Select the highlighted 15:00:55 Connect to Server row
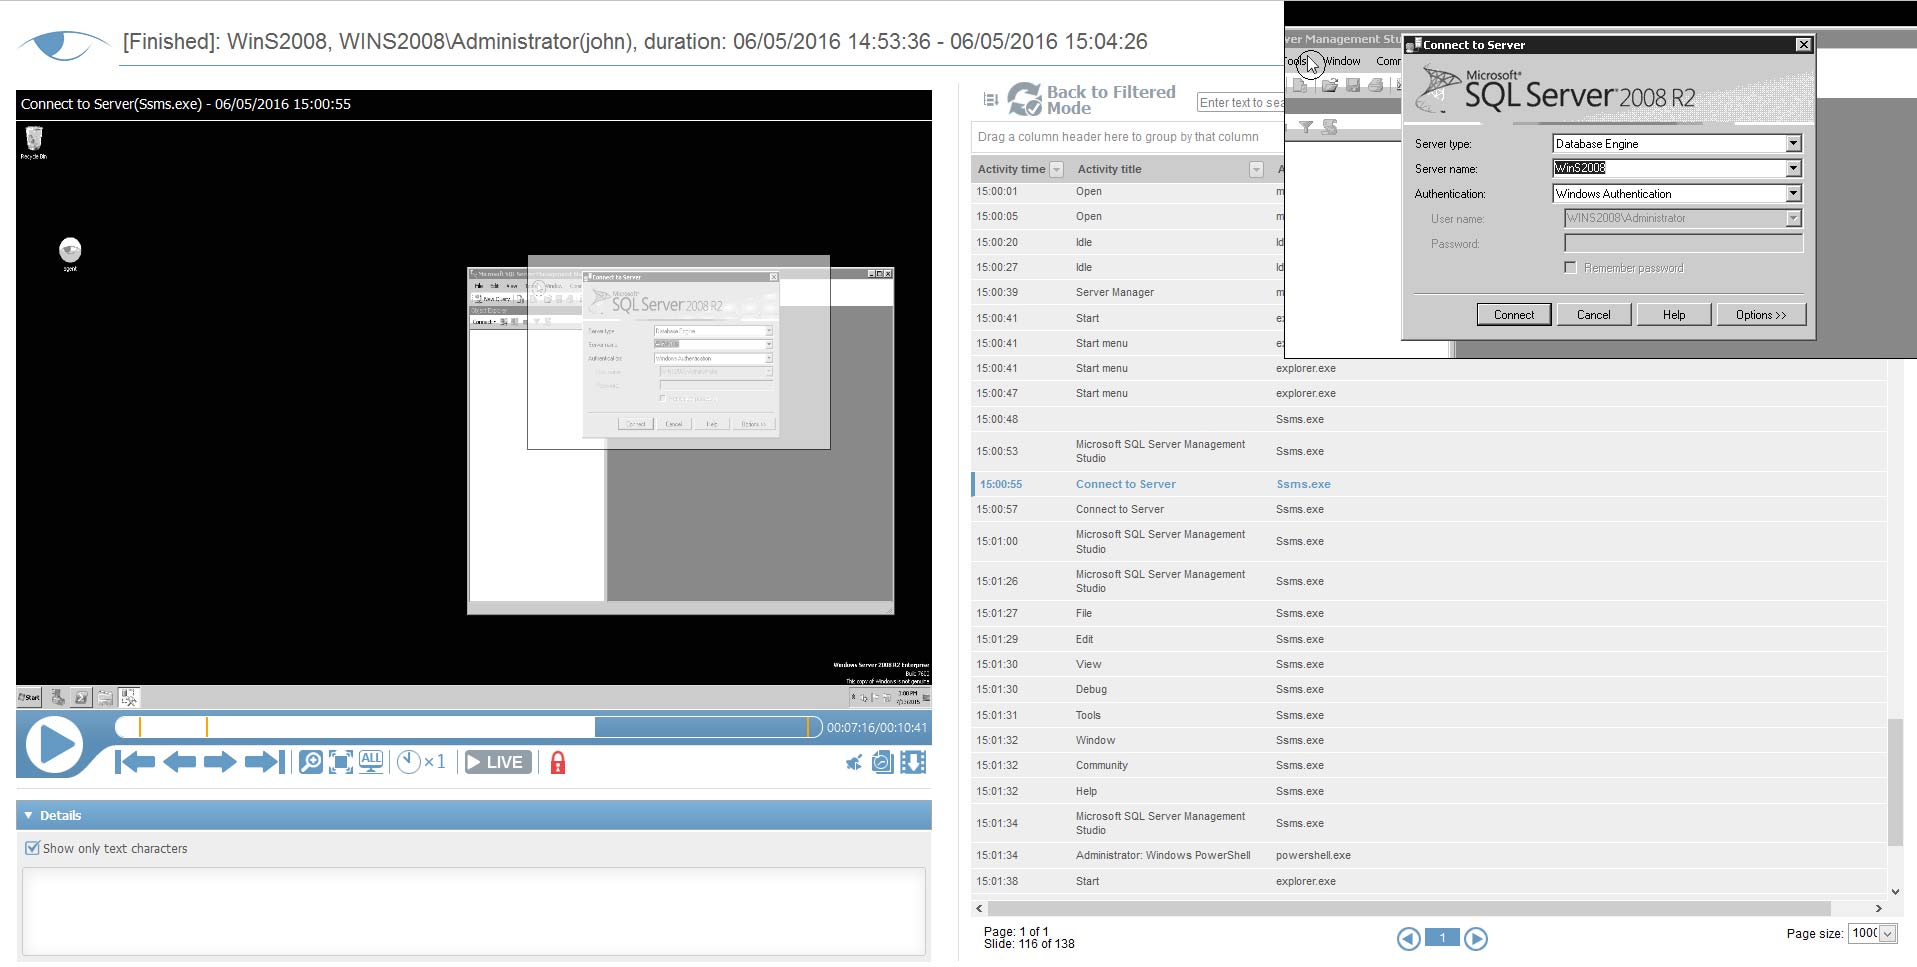 [1428, 484]
